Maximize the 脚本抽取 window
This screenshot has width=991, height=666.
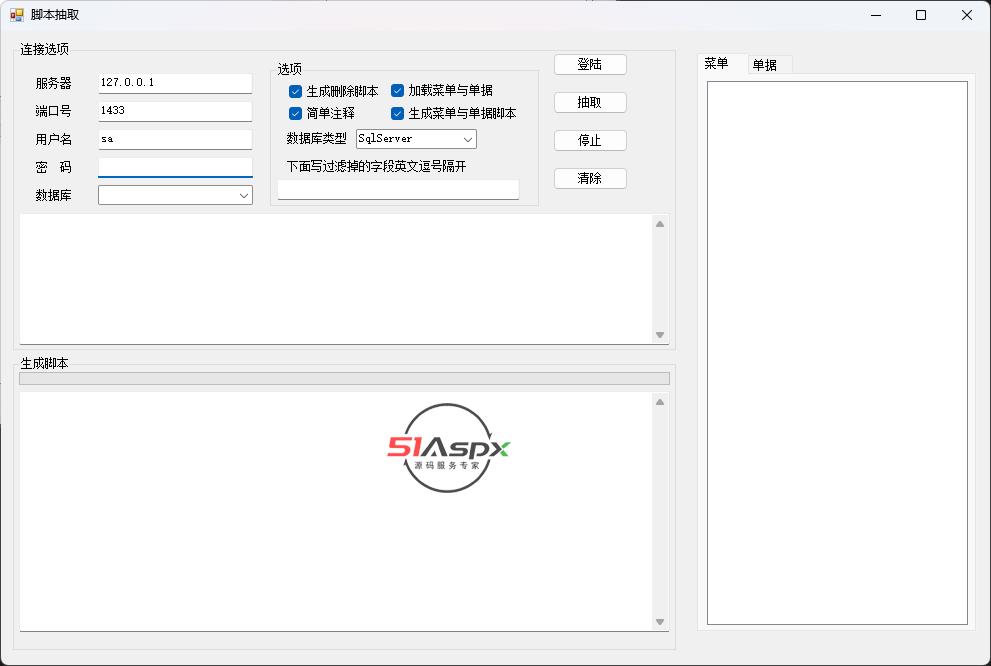(x=921, y=15)
